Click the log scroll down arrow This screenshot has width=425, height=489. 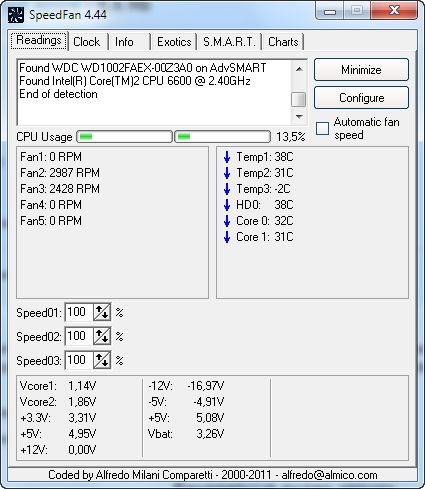(x=299, y=117)
